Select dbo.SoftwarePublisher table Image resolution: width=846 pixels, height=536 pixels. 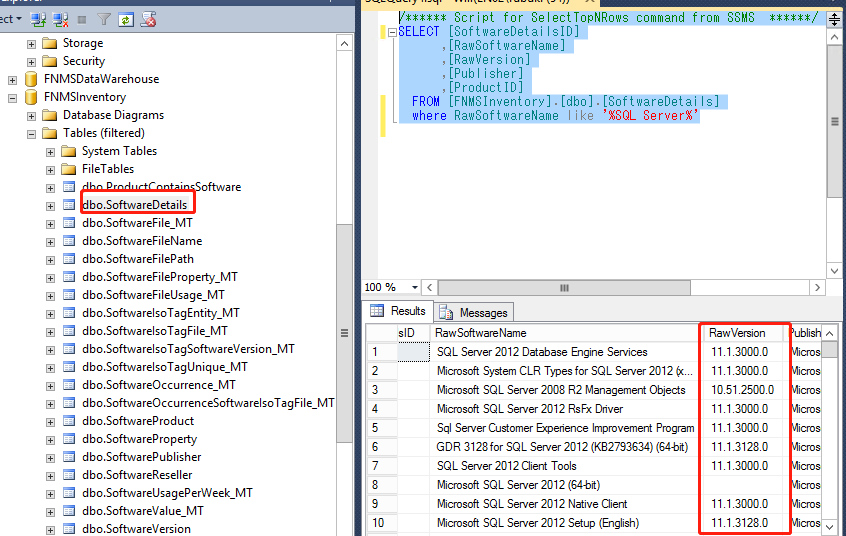point(142,457)
